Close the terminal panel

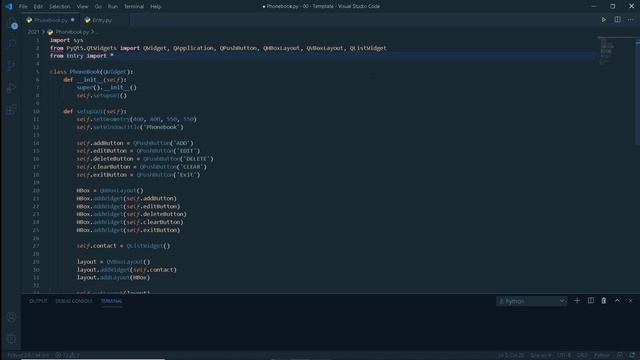point(630,301)
